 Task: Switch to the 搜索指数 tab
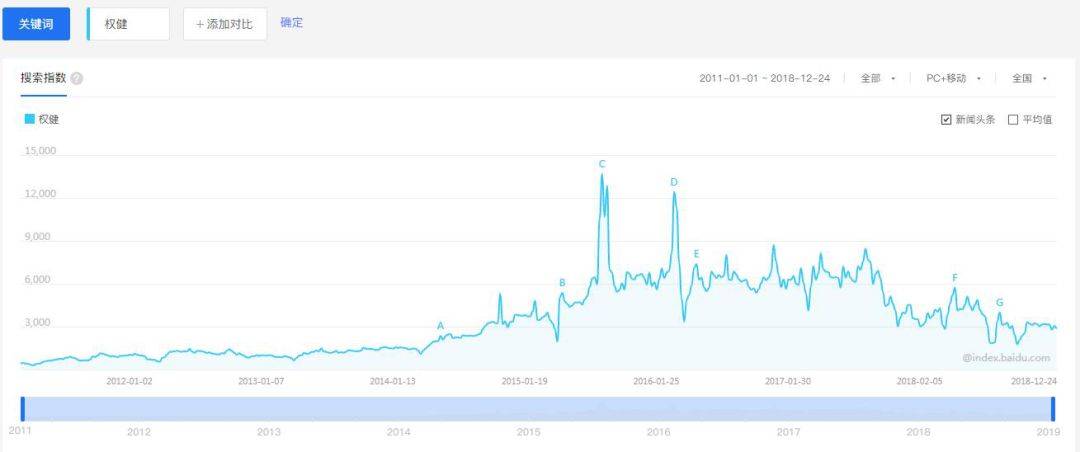[43, 77]
